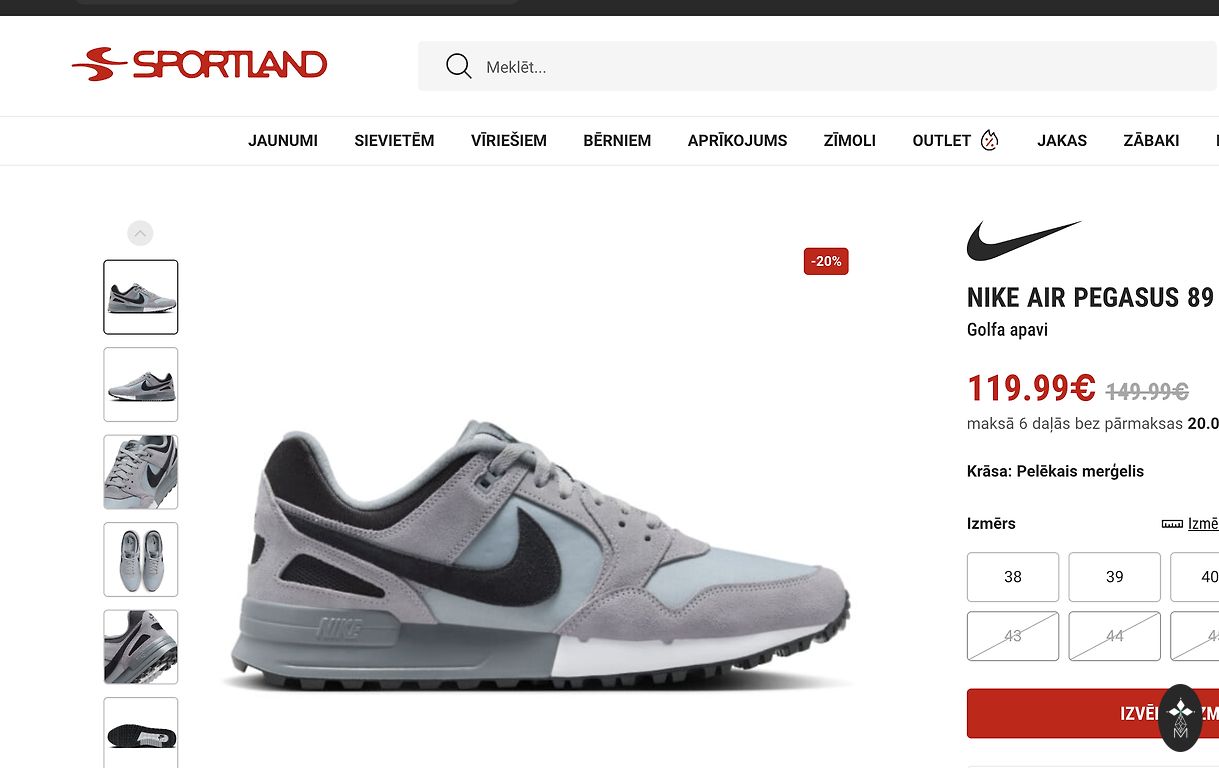Click the Sportland logo

pos(199,65)
